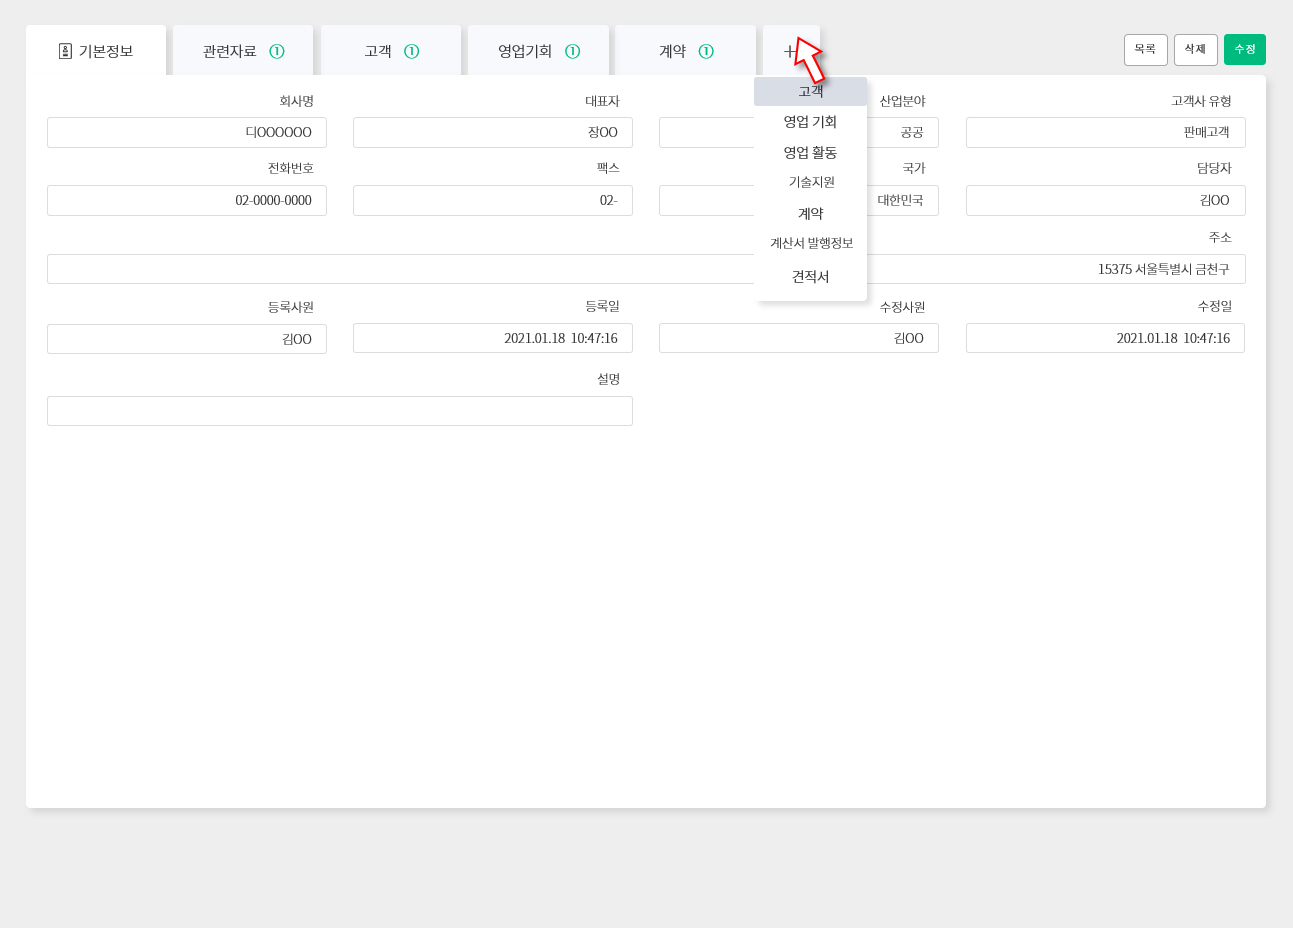Click the 전화번호 label
This screenshot has height=928, width=1293.
click(x=290, y=168)
